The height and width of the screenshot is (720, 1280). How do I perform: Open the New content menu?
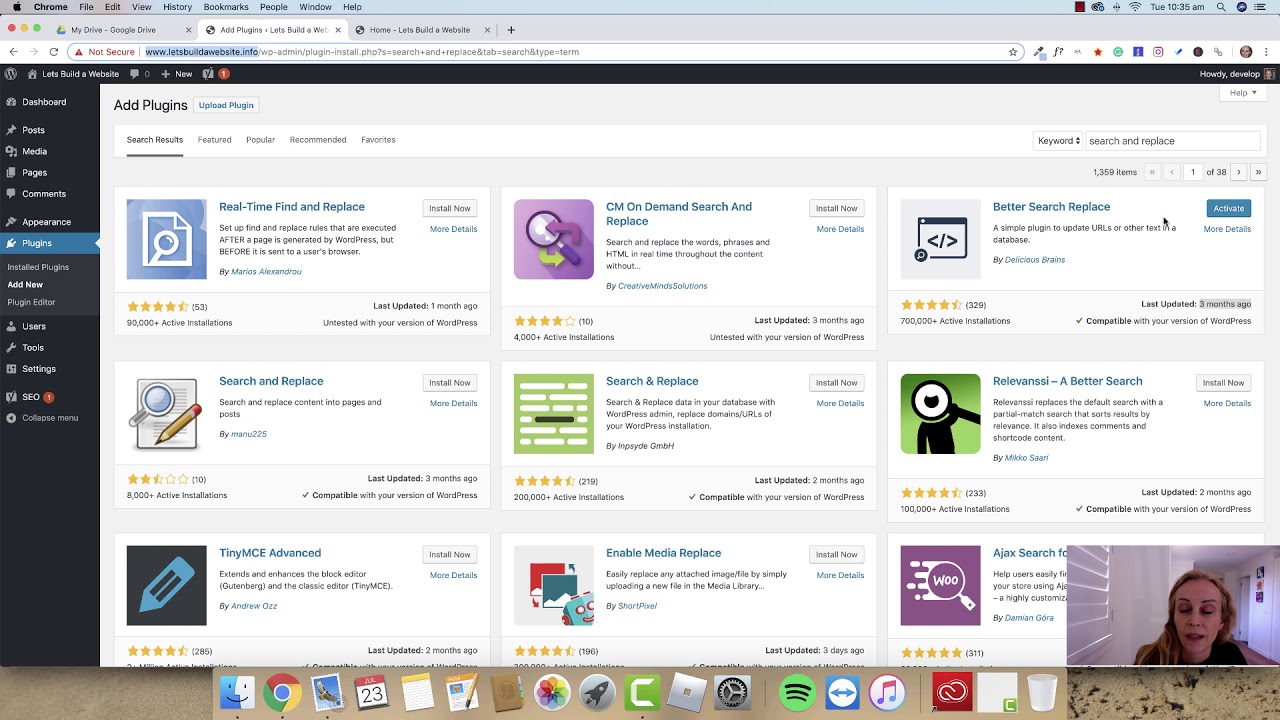click(x=176, y=74)
